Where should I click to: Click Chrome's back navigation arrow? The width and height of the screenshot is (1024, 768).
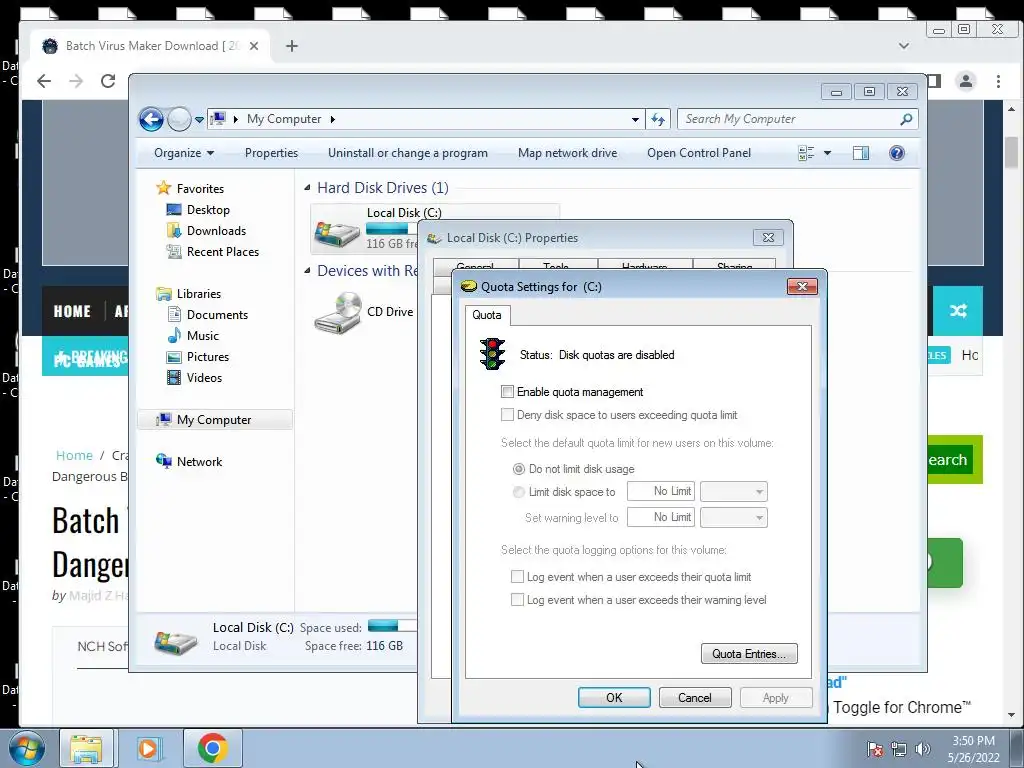(44, 81)
